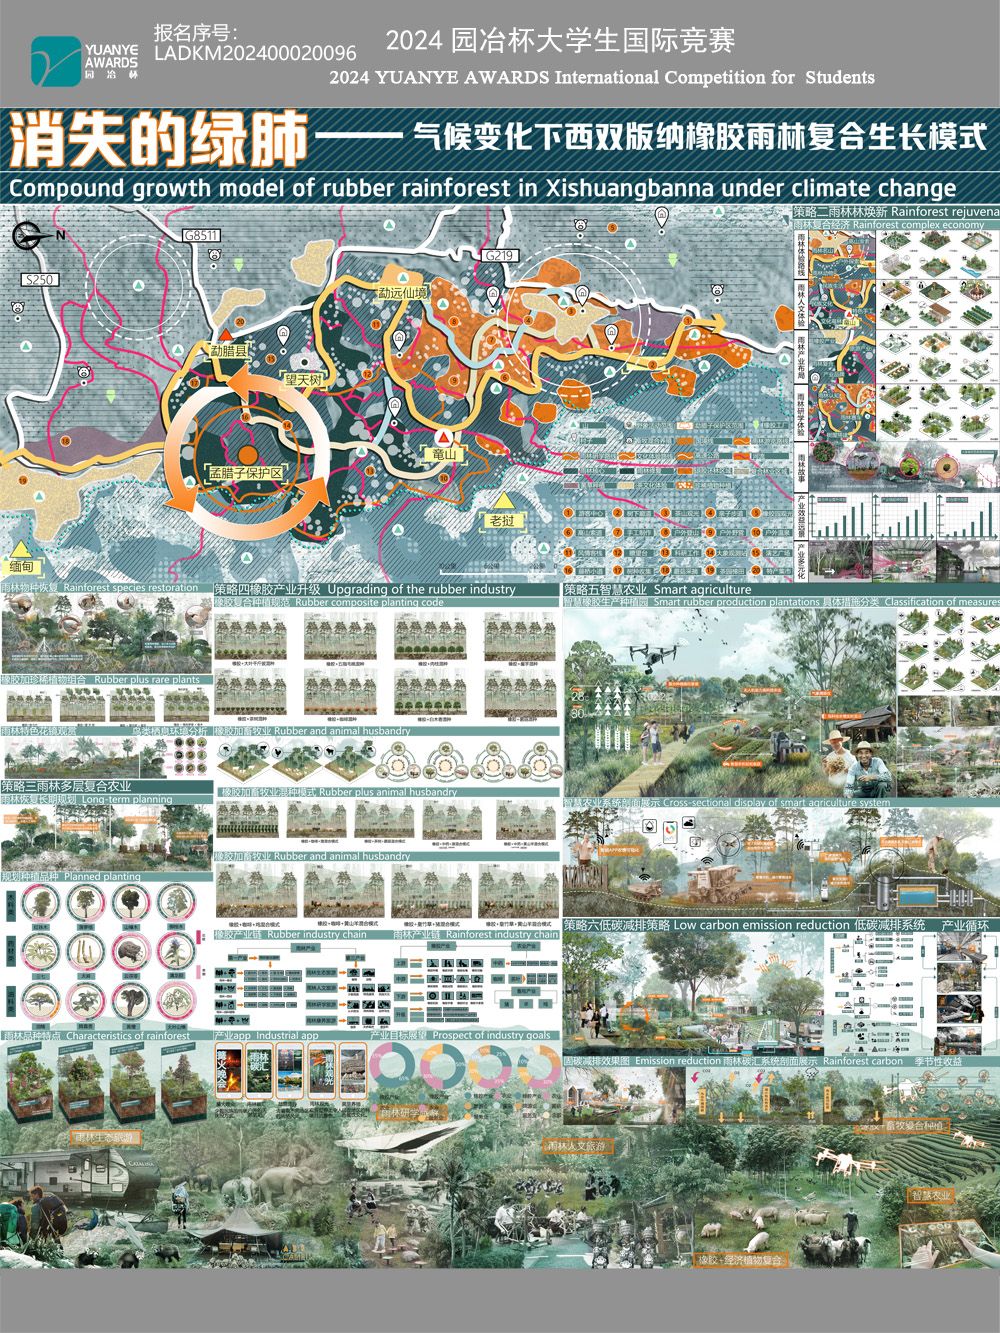Click the 'Upgrading of the rubber industry' heading
This screenshot has height=1333, width=1000.
[x=421, y=590]
